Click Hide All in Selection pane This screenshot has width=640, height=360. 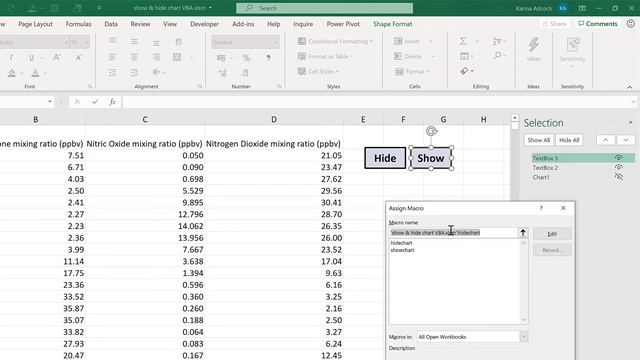569,140
